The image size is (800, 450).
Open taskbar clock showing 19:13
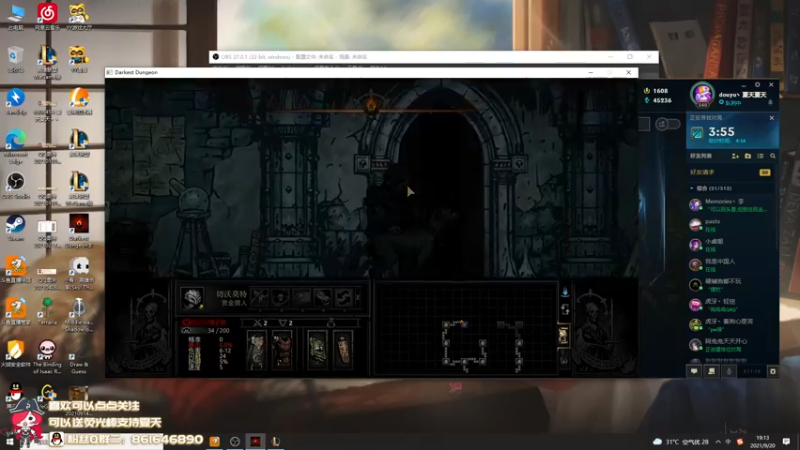[x=762, y=442]
